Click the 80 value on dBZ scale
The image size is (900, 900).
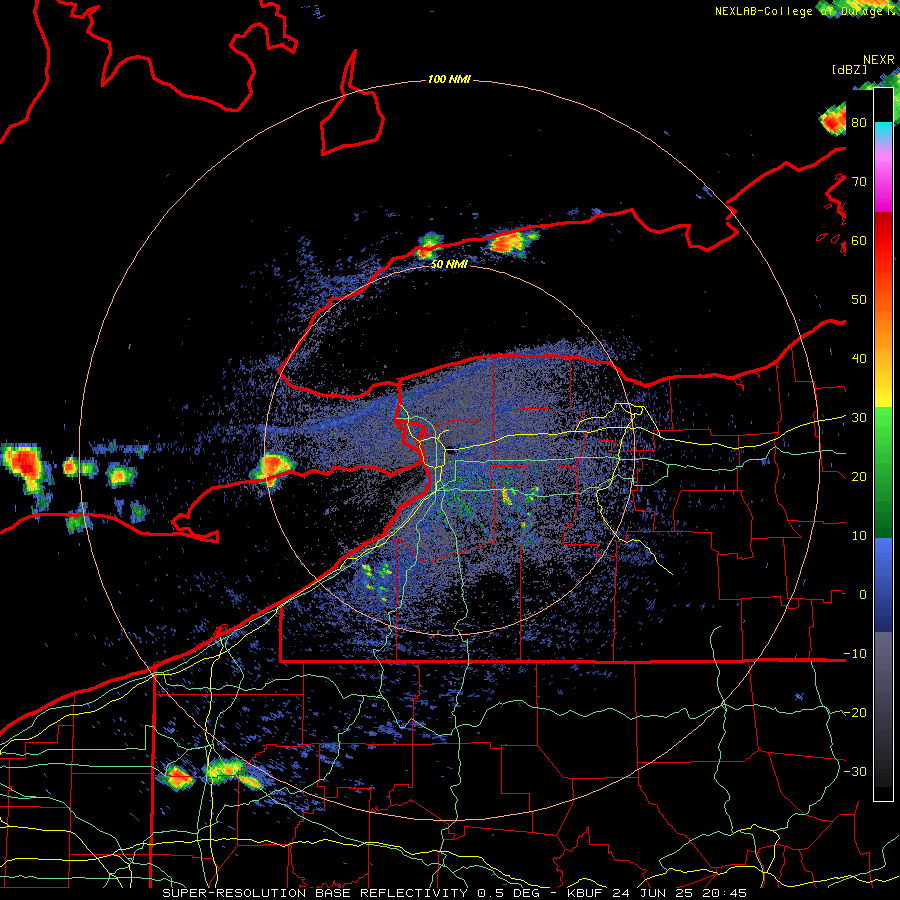tap(859, 123)
